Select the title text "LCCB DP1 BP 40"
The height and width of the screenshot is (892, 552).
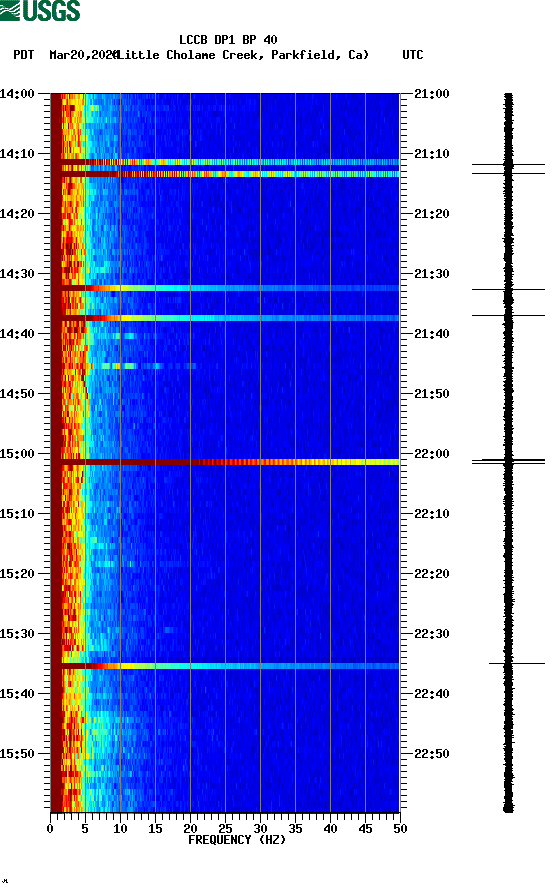coord(228,40)
